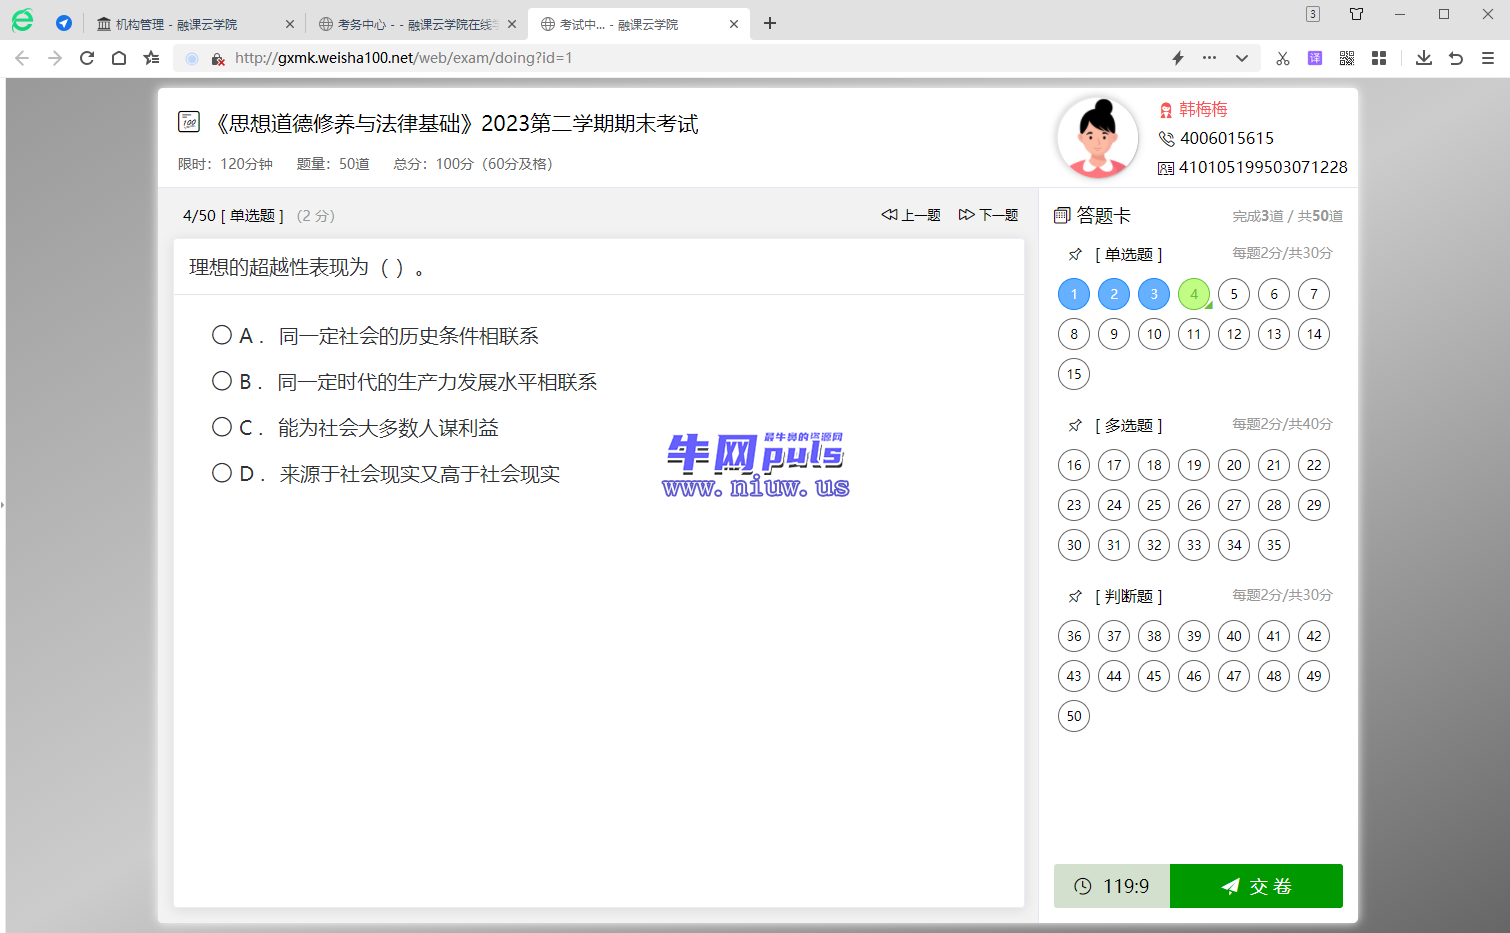Click the phone number 4006015615
Screen dimensions: 1510x933
(1227, 138)
